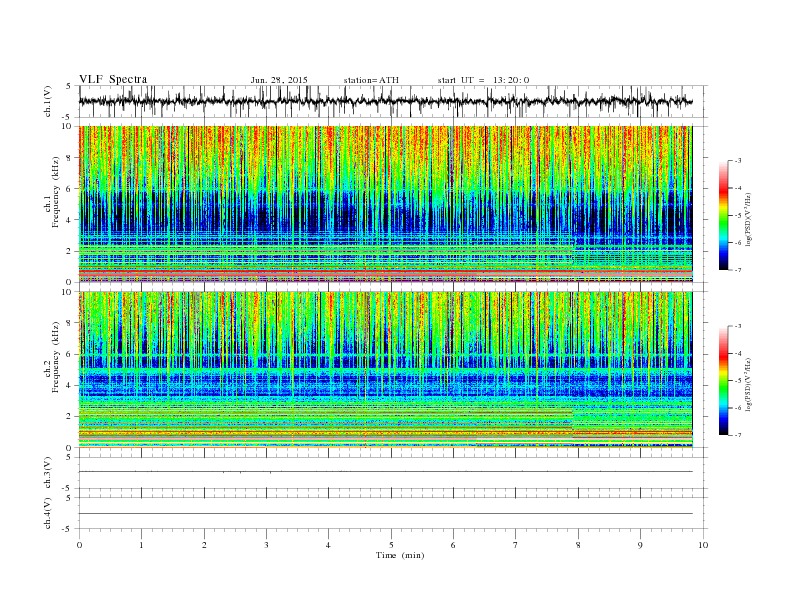The height and width of the screenshot is (612, 792).
Task: Click the ch.2 spectrogram panel
Action: 386,370
